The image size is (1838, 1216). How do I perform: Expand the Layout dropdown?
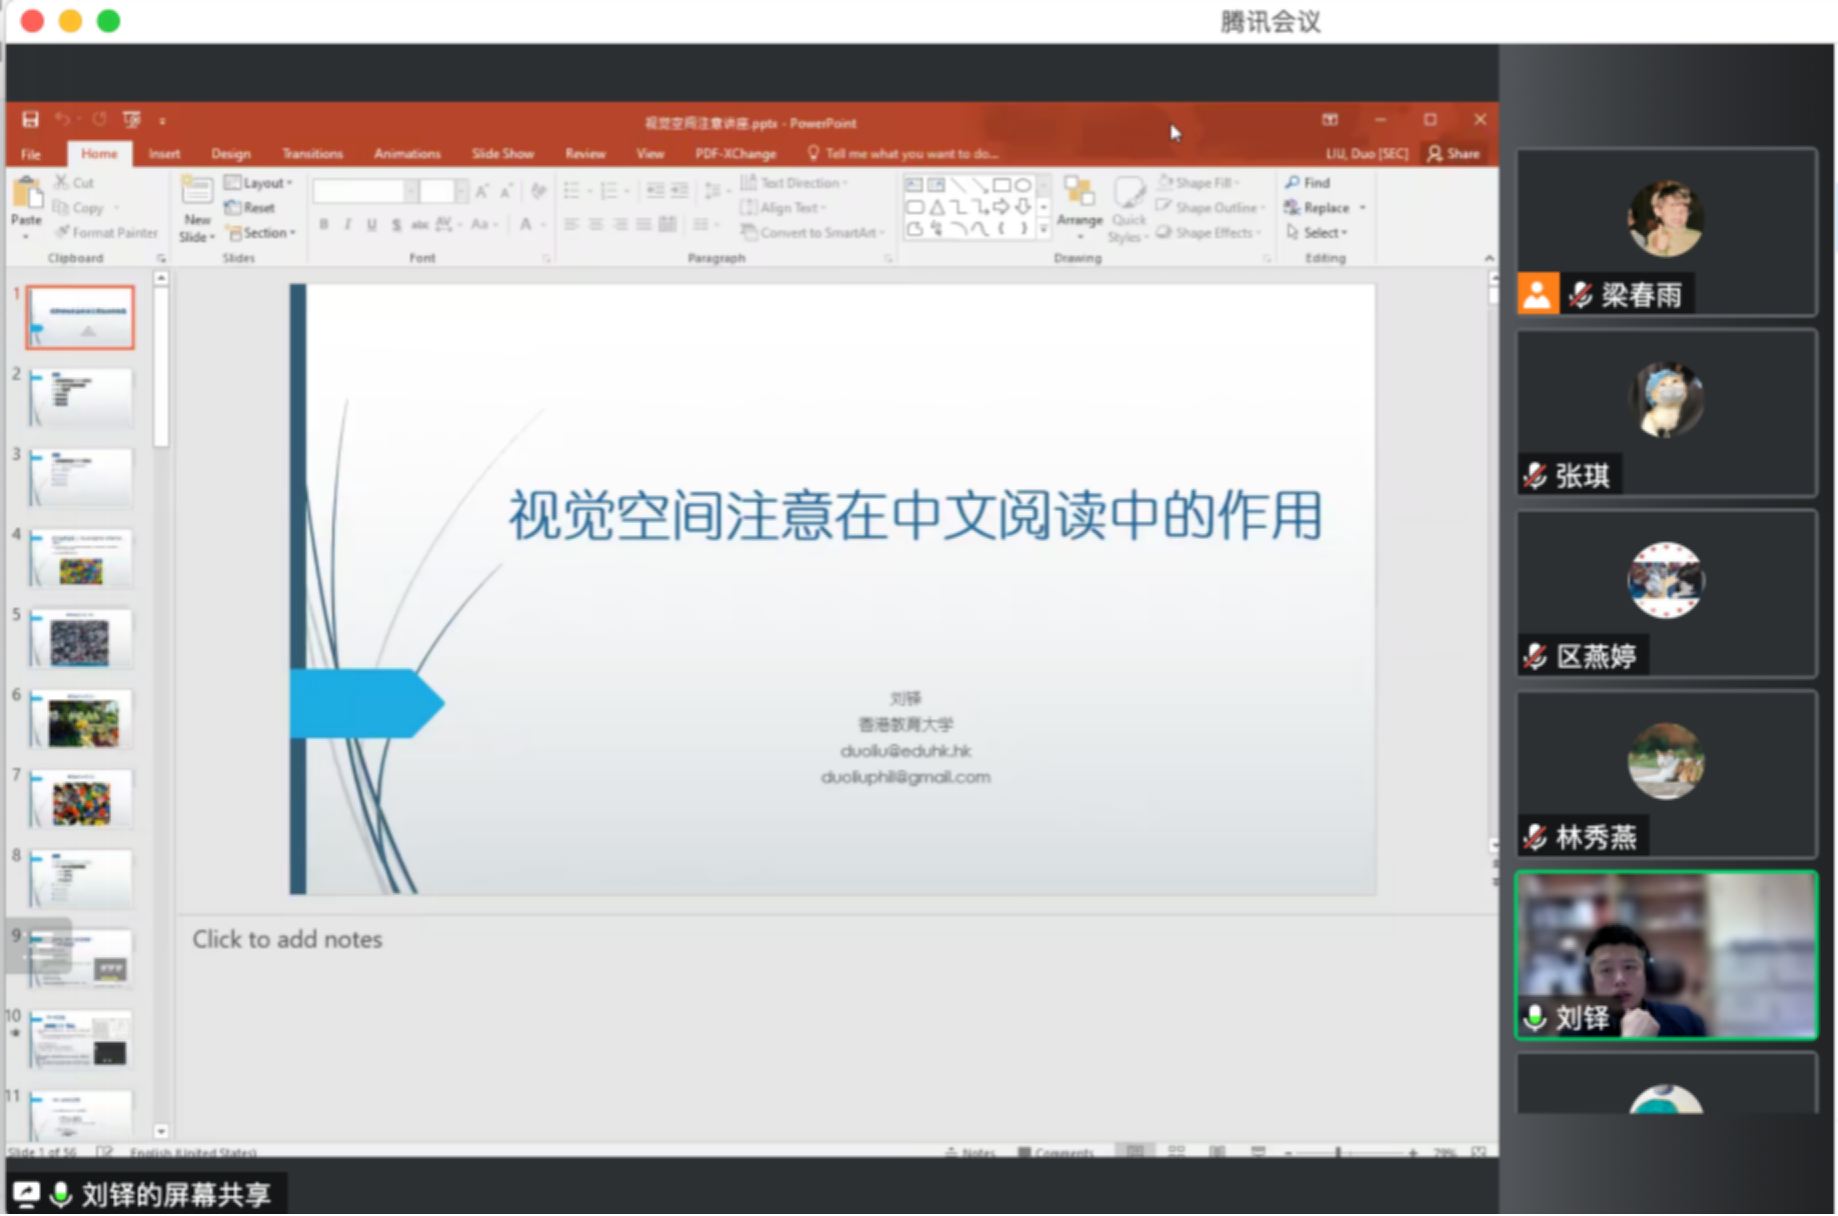pos(259,183)
